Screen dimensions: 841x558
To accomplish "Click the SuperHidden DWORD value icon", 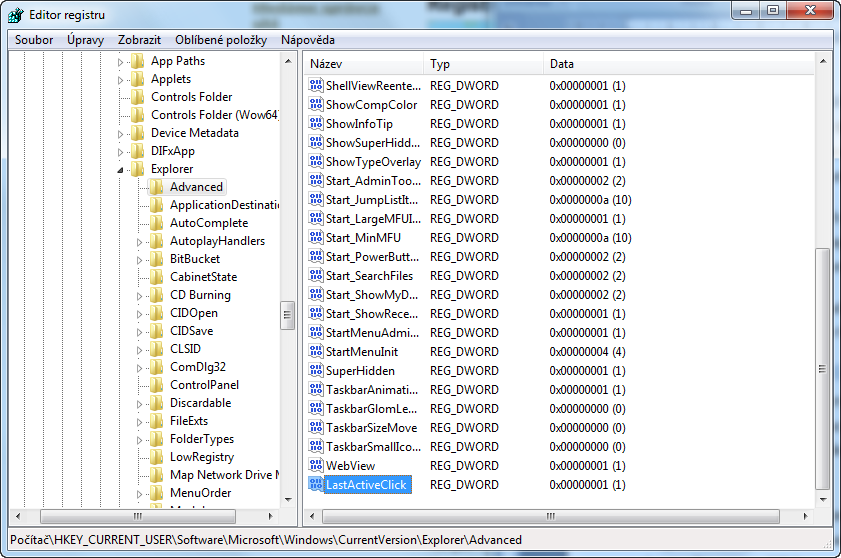I will click(x=316, y=371).
